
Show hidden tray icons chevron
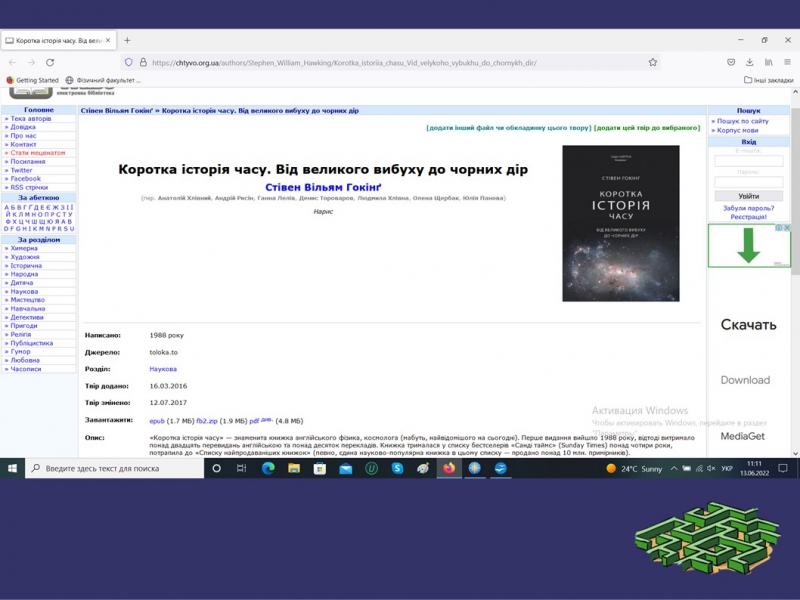(x=674, y=468)
